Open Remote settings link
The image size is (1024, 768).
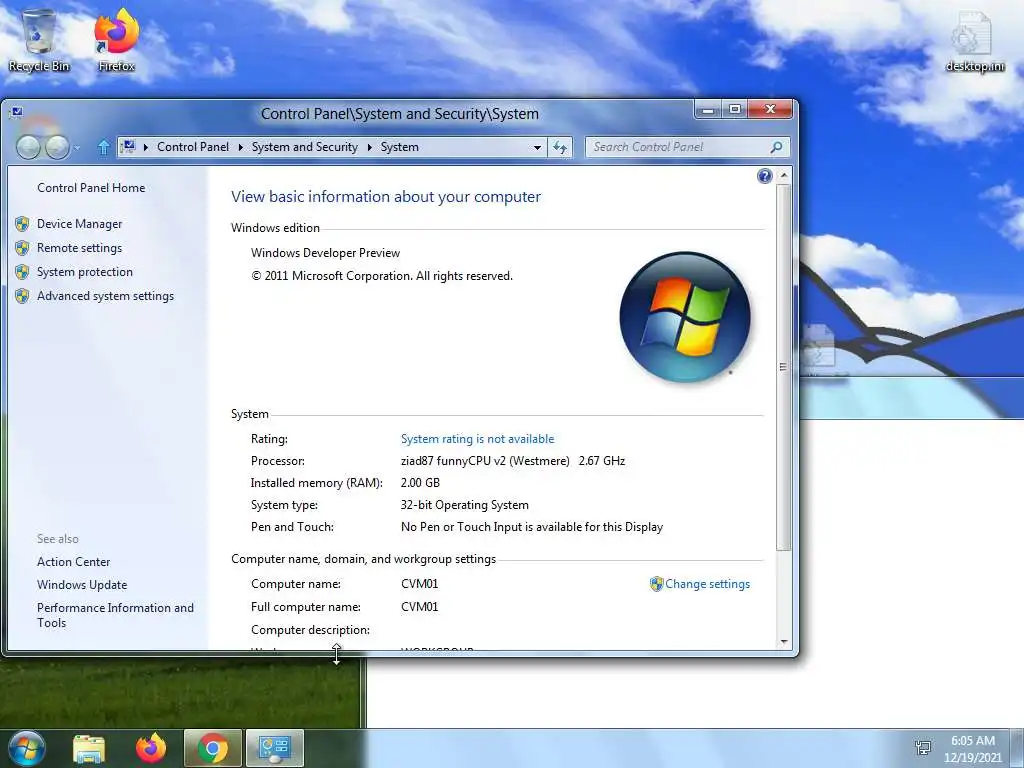(80, 248)
